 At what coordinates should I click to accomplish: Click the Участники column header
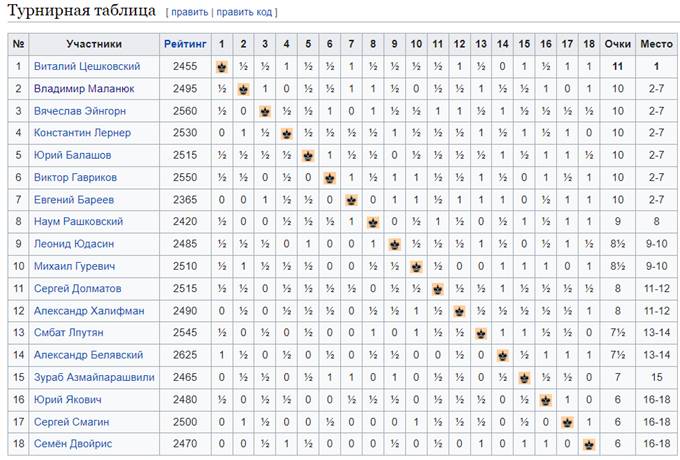click(94, 44)
